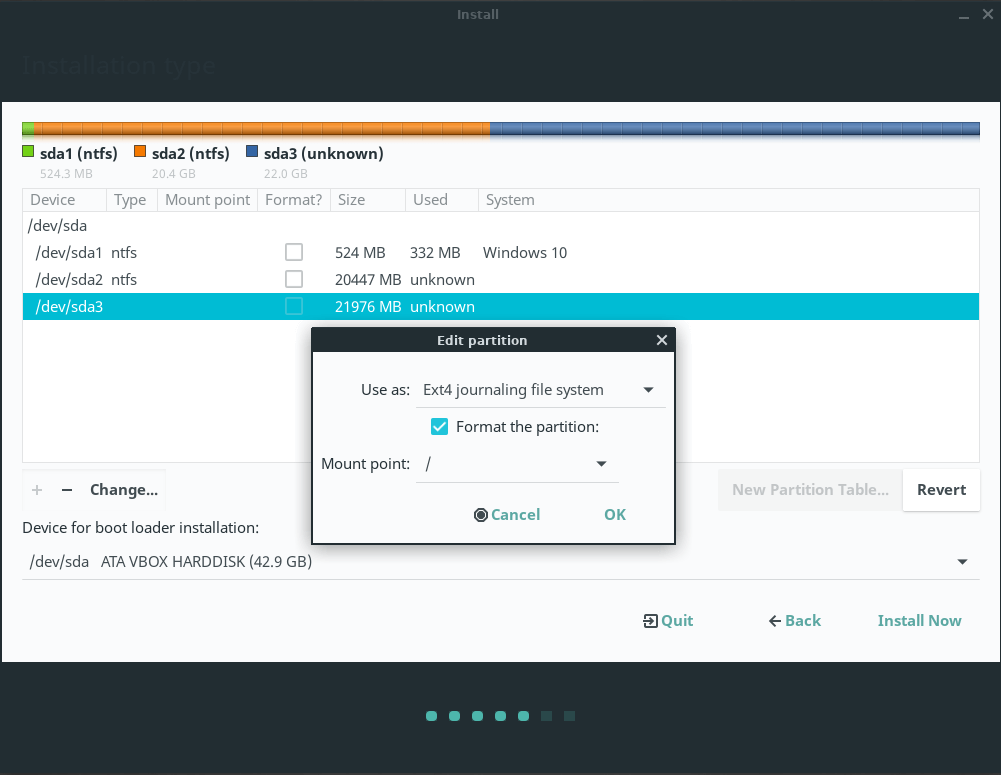Expand the Mount point dropdown arrow
The image size is (1001, 775).
tap(601, 464)
